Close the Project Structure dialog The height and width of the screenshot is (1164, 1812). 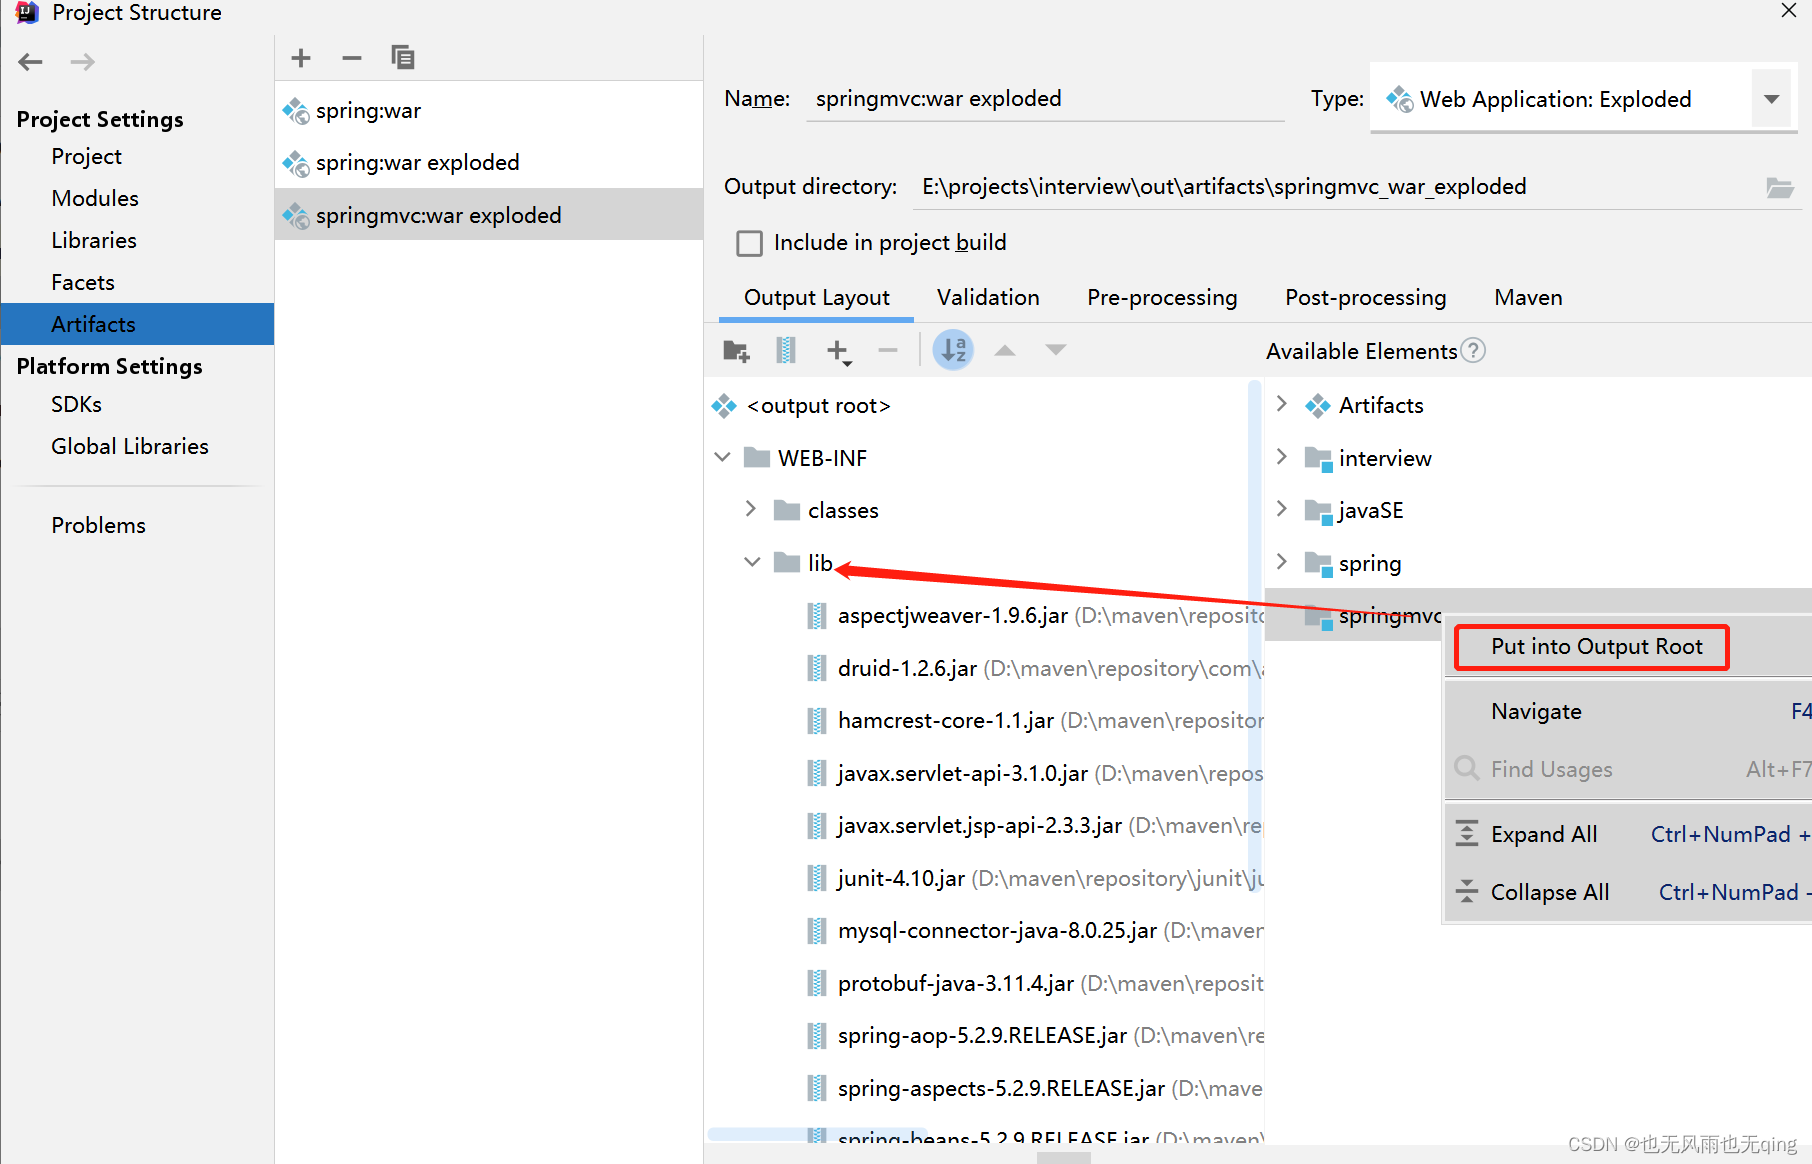[x=1789, y=11]
